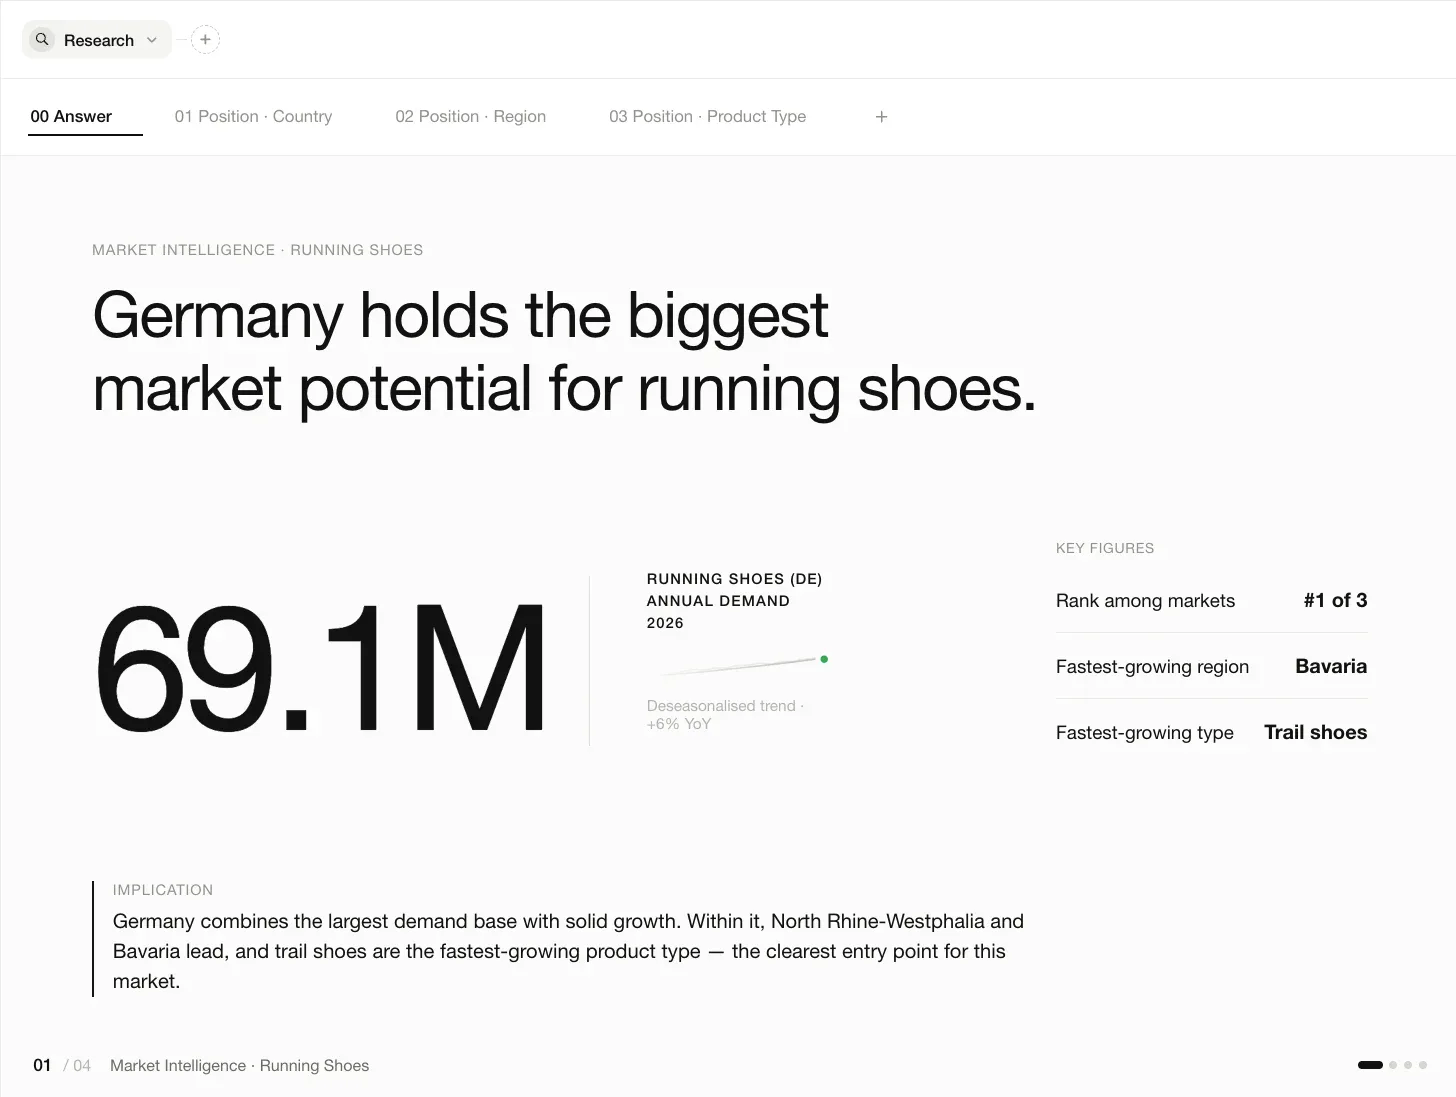Go to the second page dot
Image resolution: width=1456 pixels, height=1097 pixels.
click(1393, 1065)
